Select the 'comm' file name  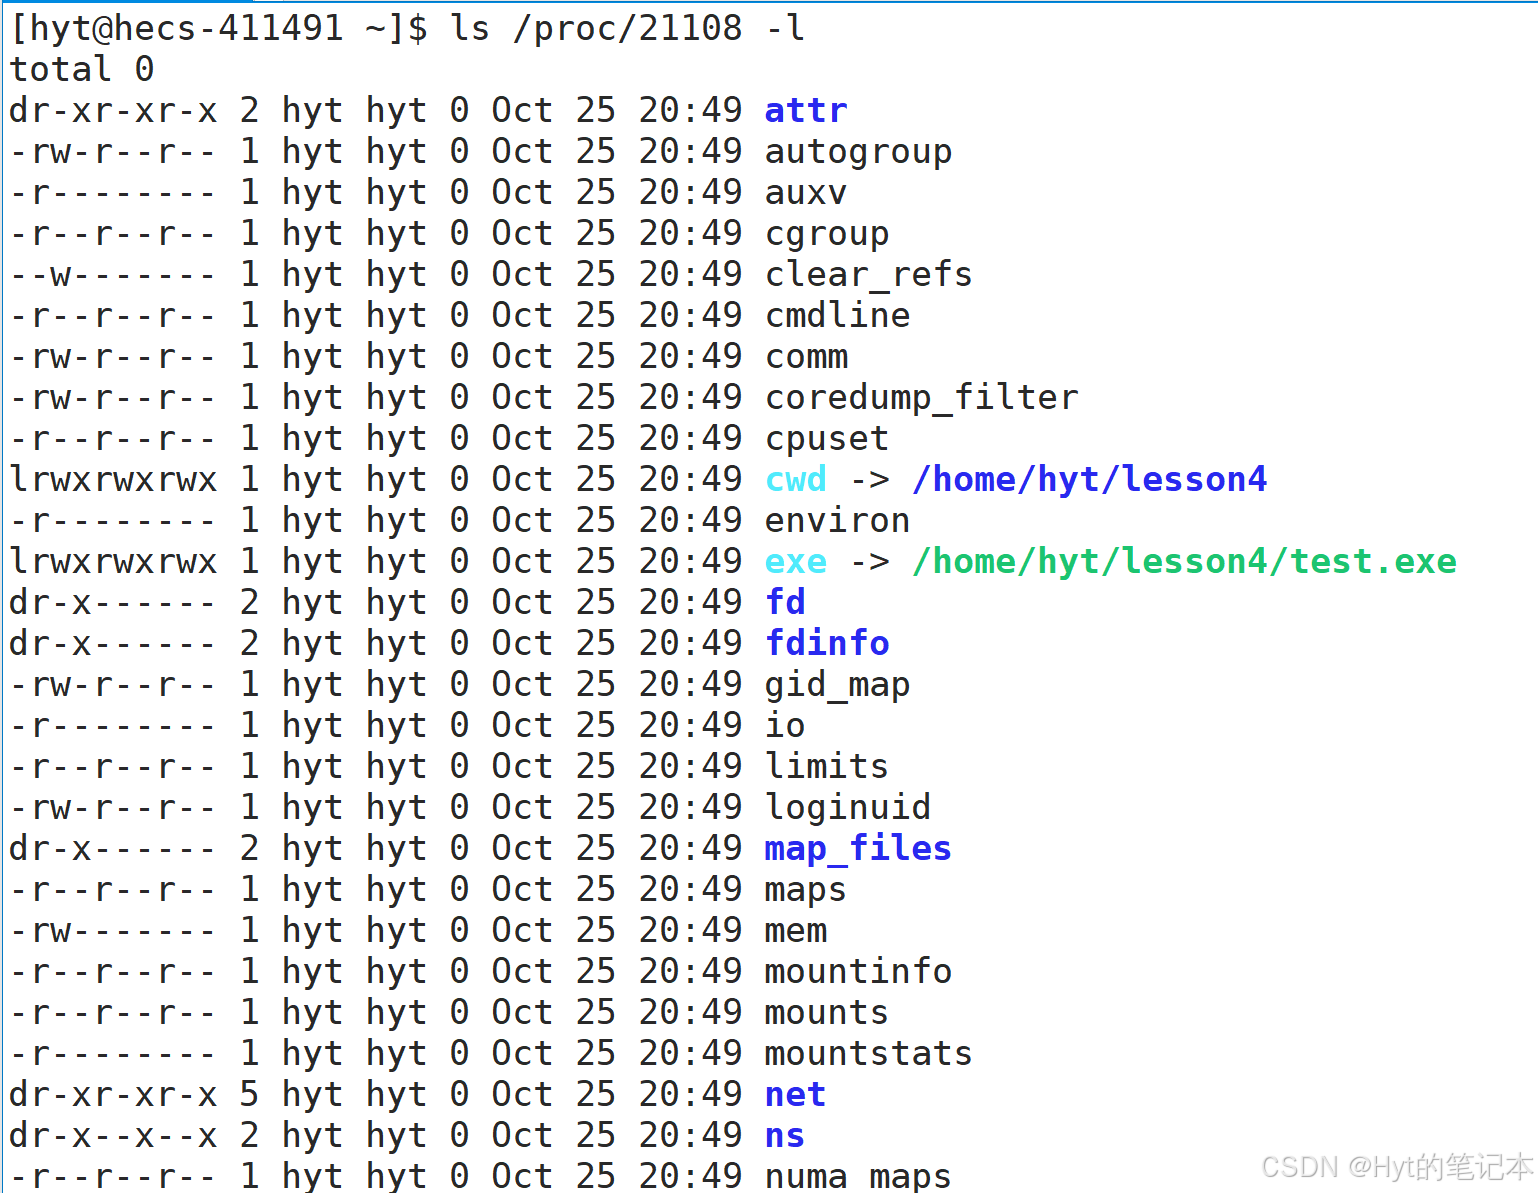click(806, 356)
